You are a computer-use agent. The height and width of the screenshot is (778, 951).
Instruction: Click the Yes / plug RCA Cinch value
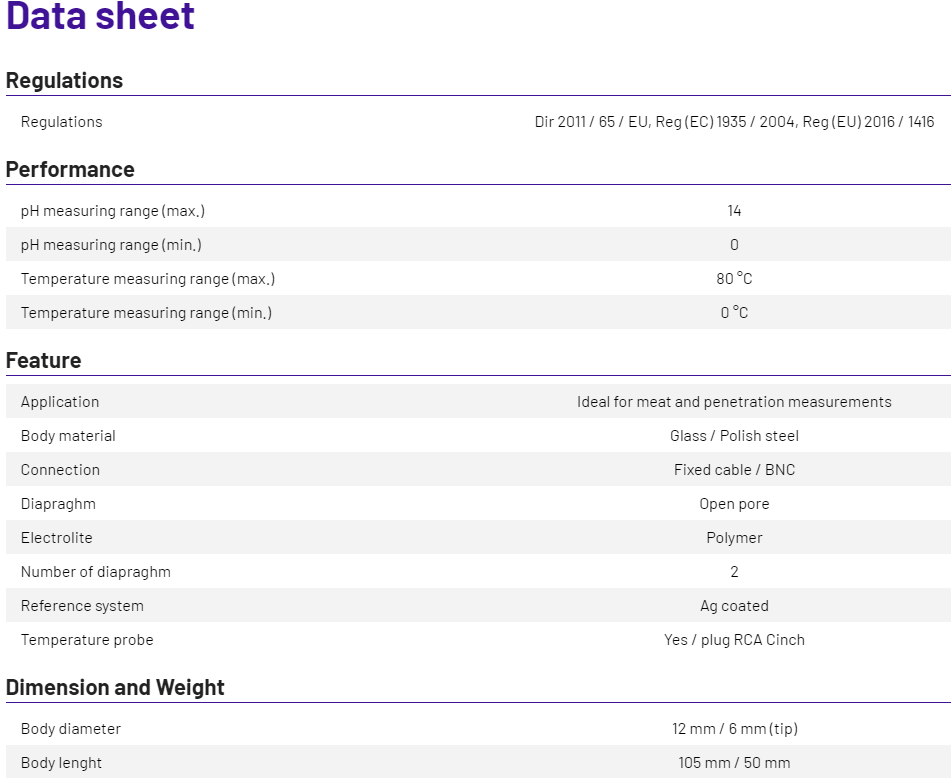click(x=734, y=640)
